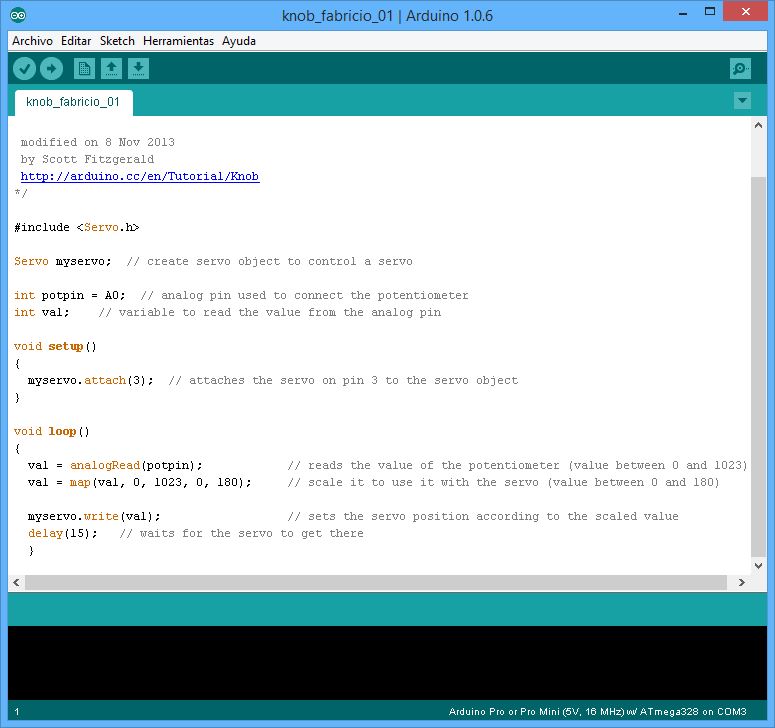775x728 pixels.
Task: Minimize the Arduino window
Action: 683,13
